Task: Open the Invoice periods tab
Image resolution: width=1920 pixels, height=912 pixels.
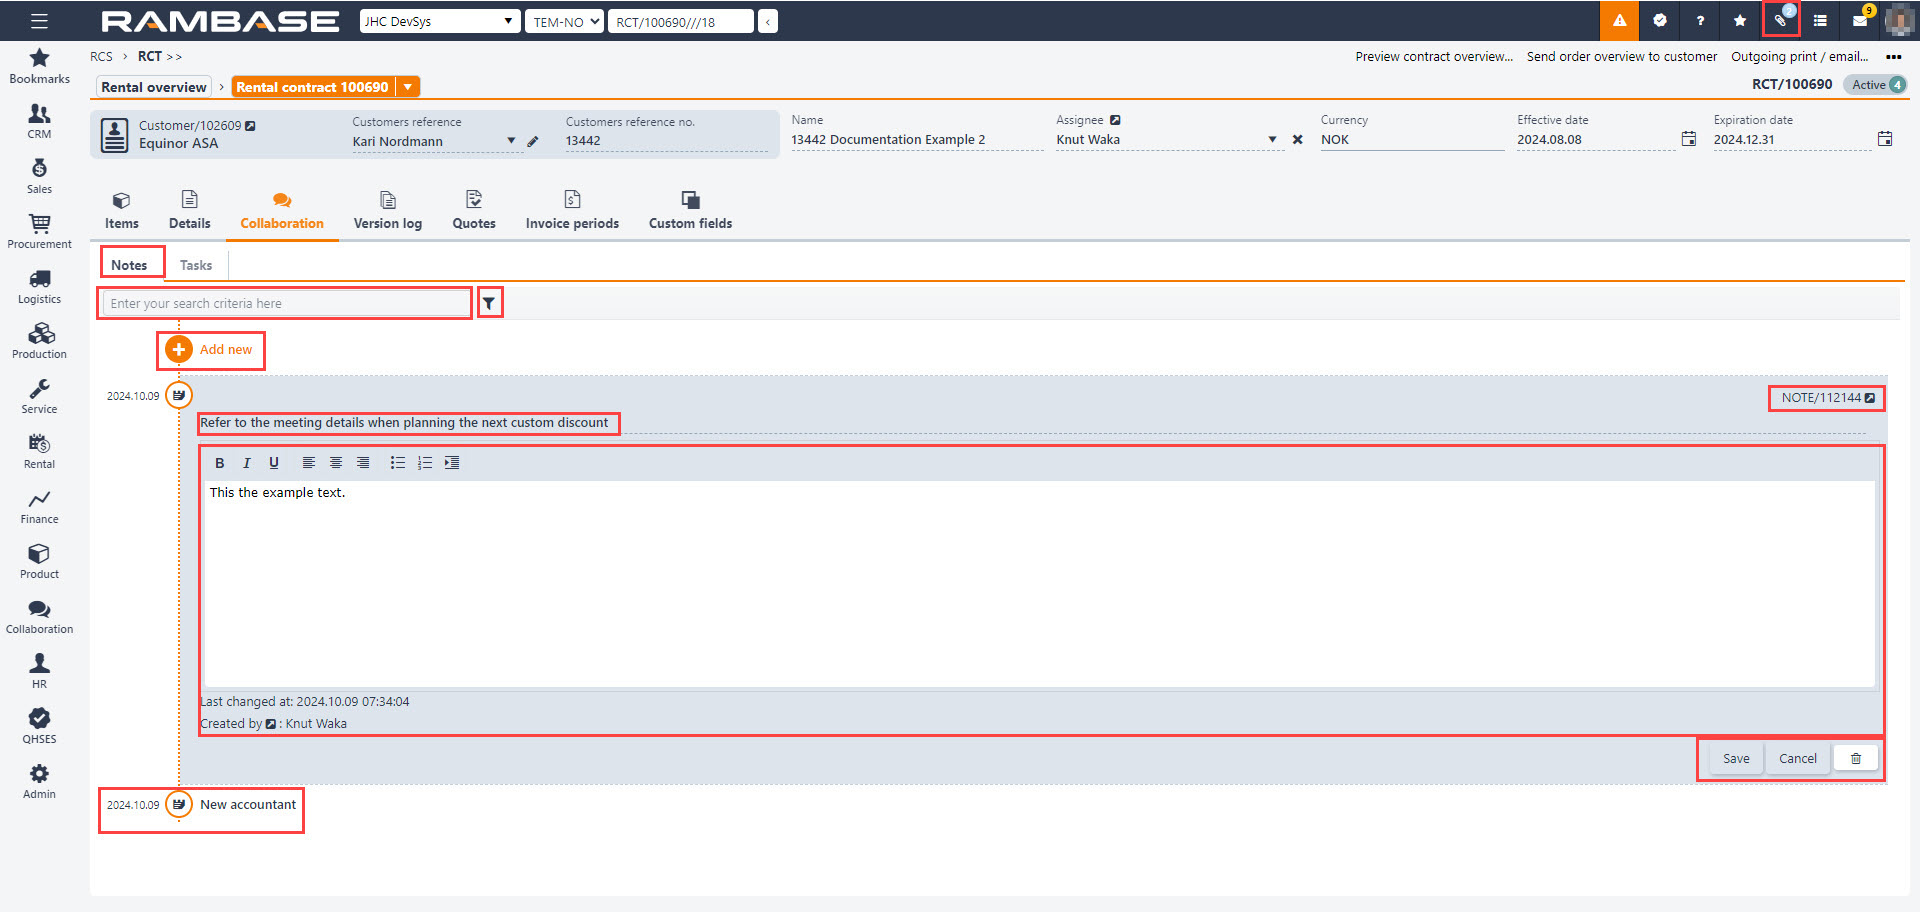Action: pos(572,211)
